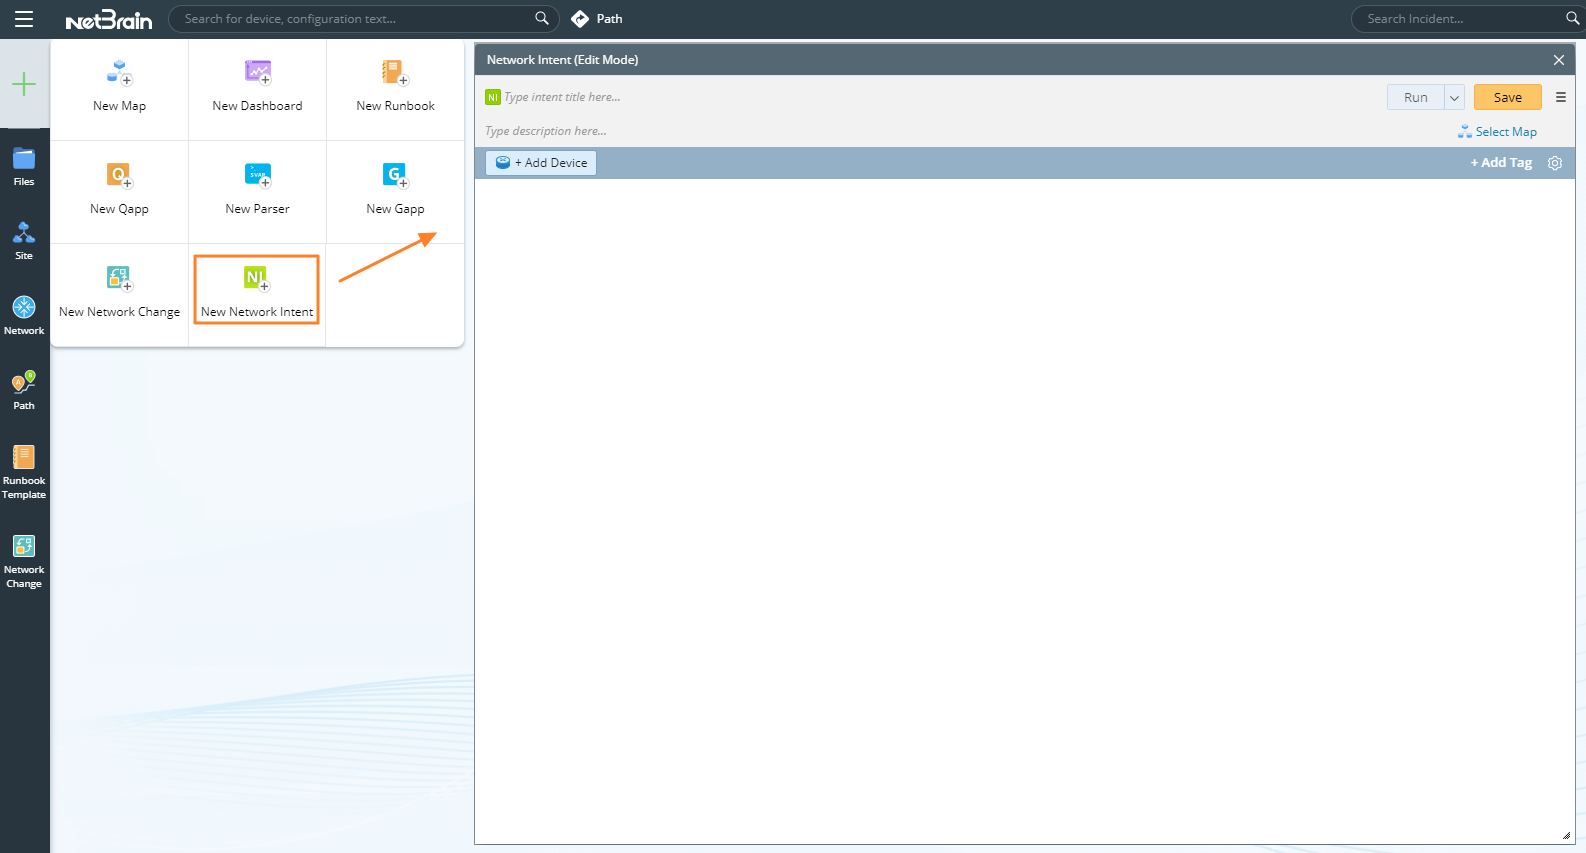The width and height of the screenshot is (1586, 853).
Task: Open Site in the sidebar
Action: pyautogui.click(x=24, y=241)
